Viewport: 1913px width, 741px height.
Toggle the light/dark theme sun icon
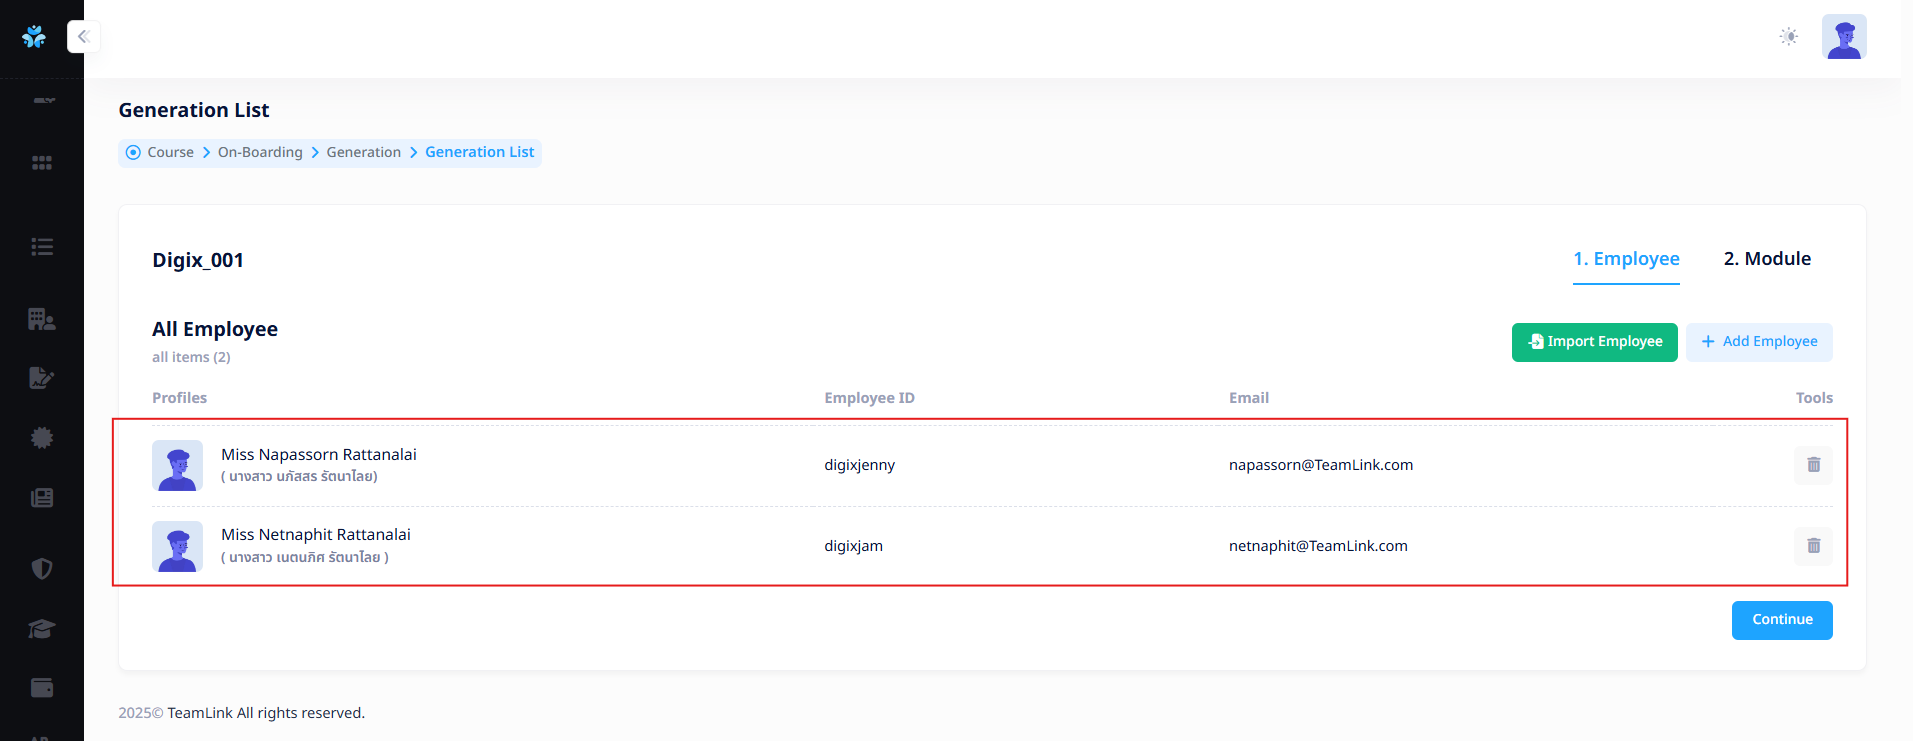pyautogui.click(x=1789, y=37)
